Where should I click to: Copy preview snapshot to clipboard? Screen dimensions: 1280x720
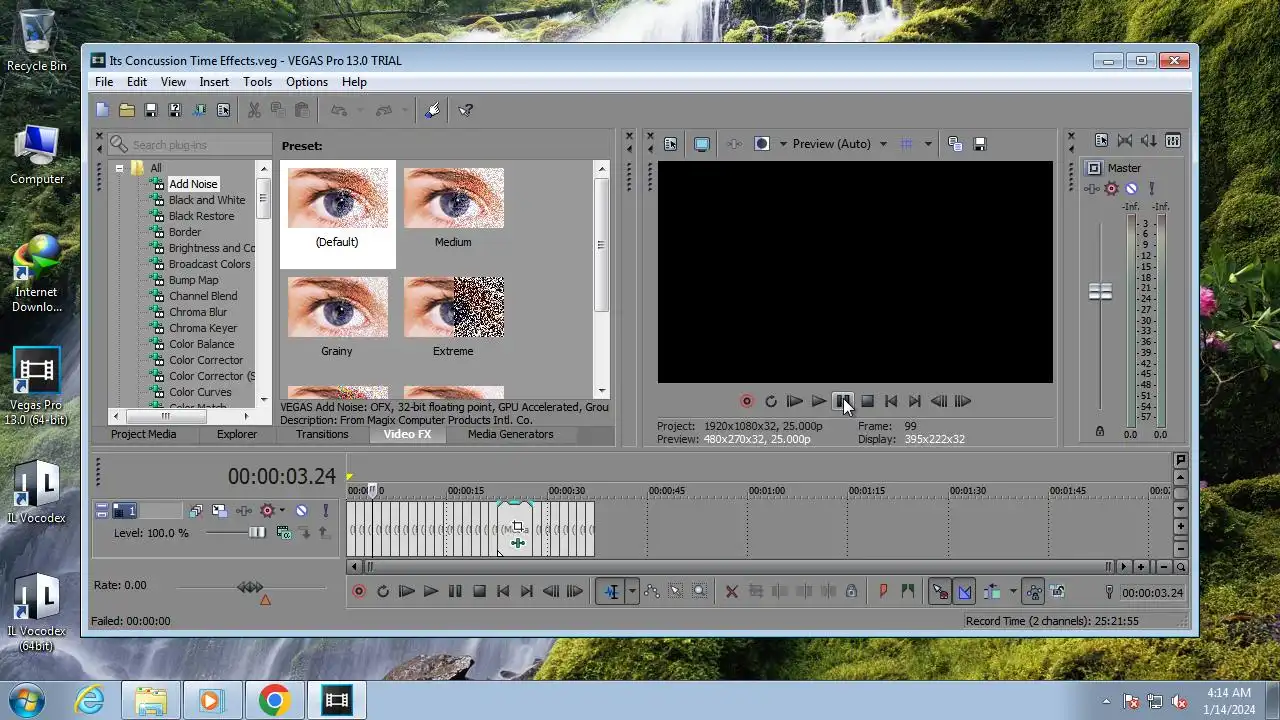(x=955, y=144)
